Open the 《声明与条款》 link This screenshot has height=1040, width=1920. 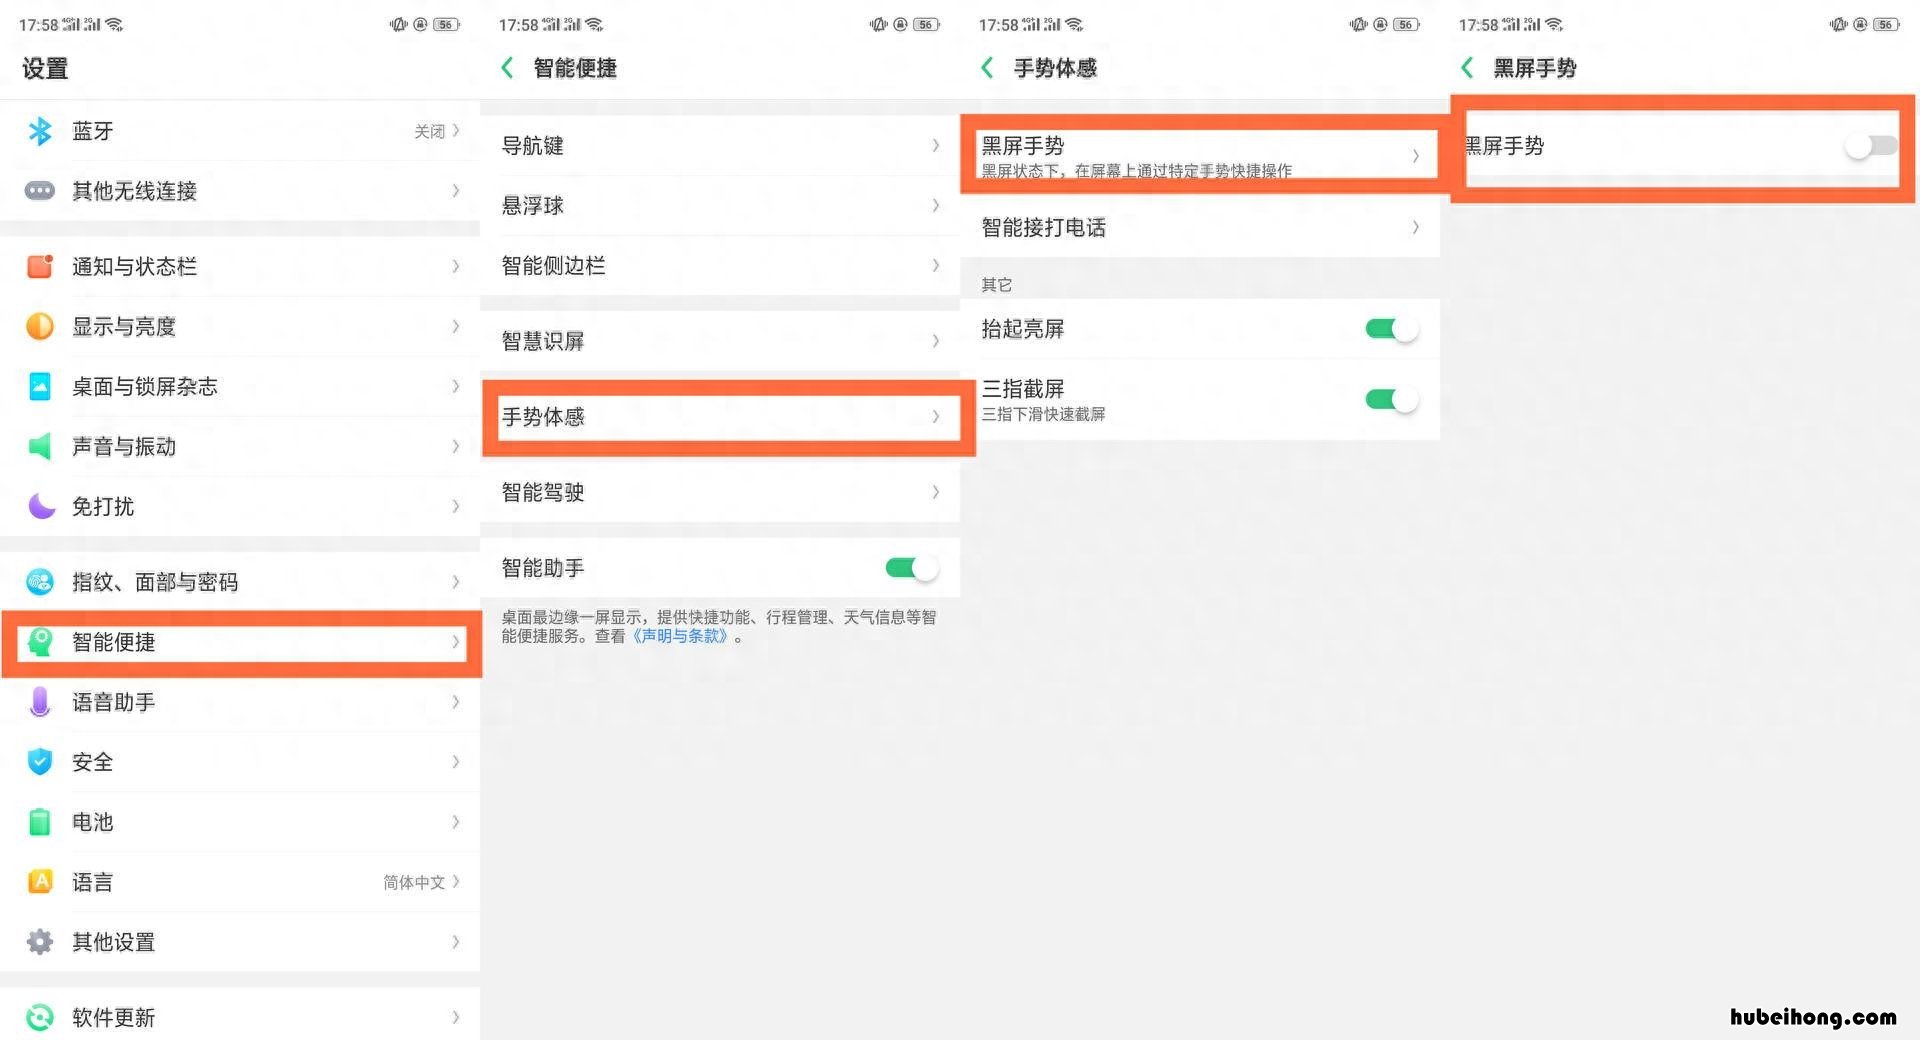tap(683, 636)
